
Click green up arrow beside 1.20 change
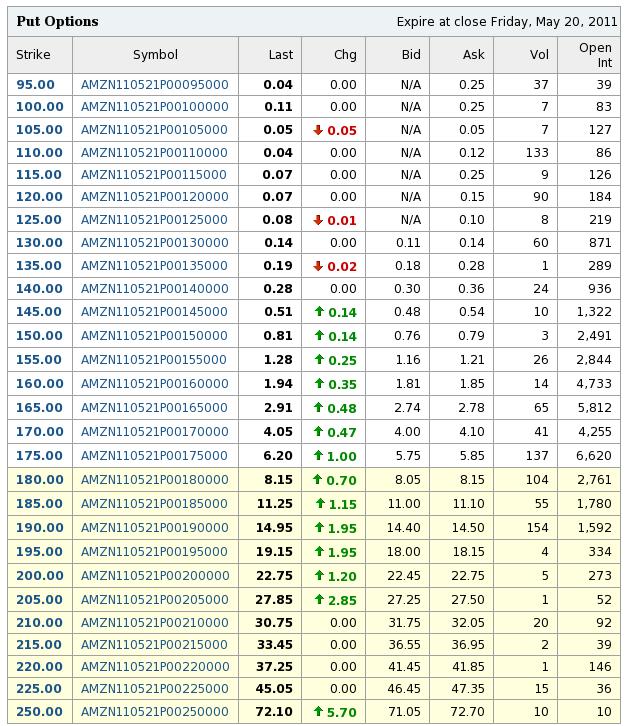tap(319, 576)
